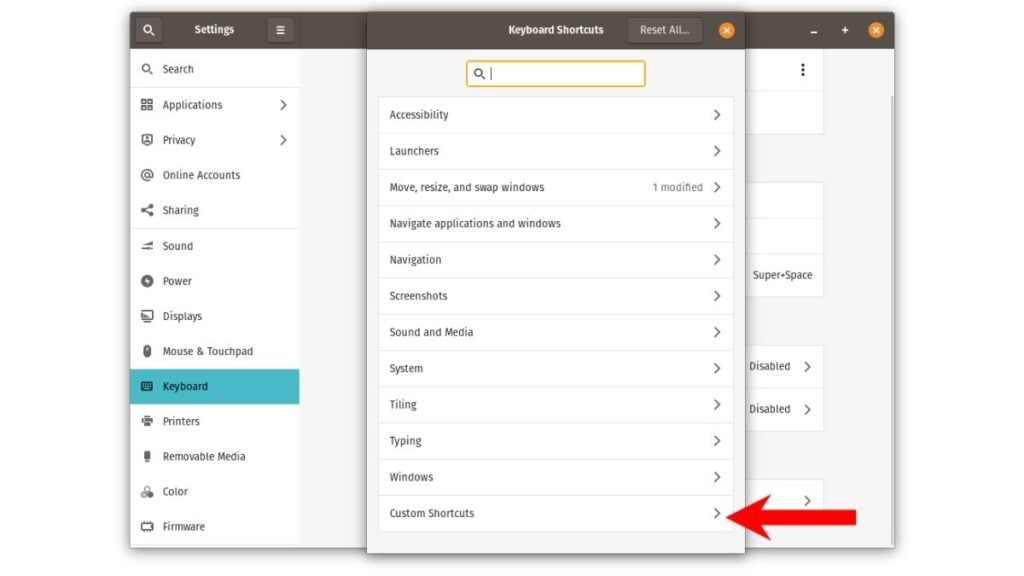Image resolution: width=1024 pixels, height=576 pixels.
Task: Click the three-dot menu icon
Action: [802, 70]
